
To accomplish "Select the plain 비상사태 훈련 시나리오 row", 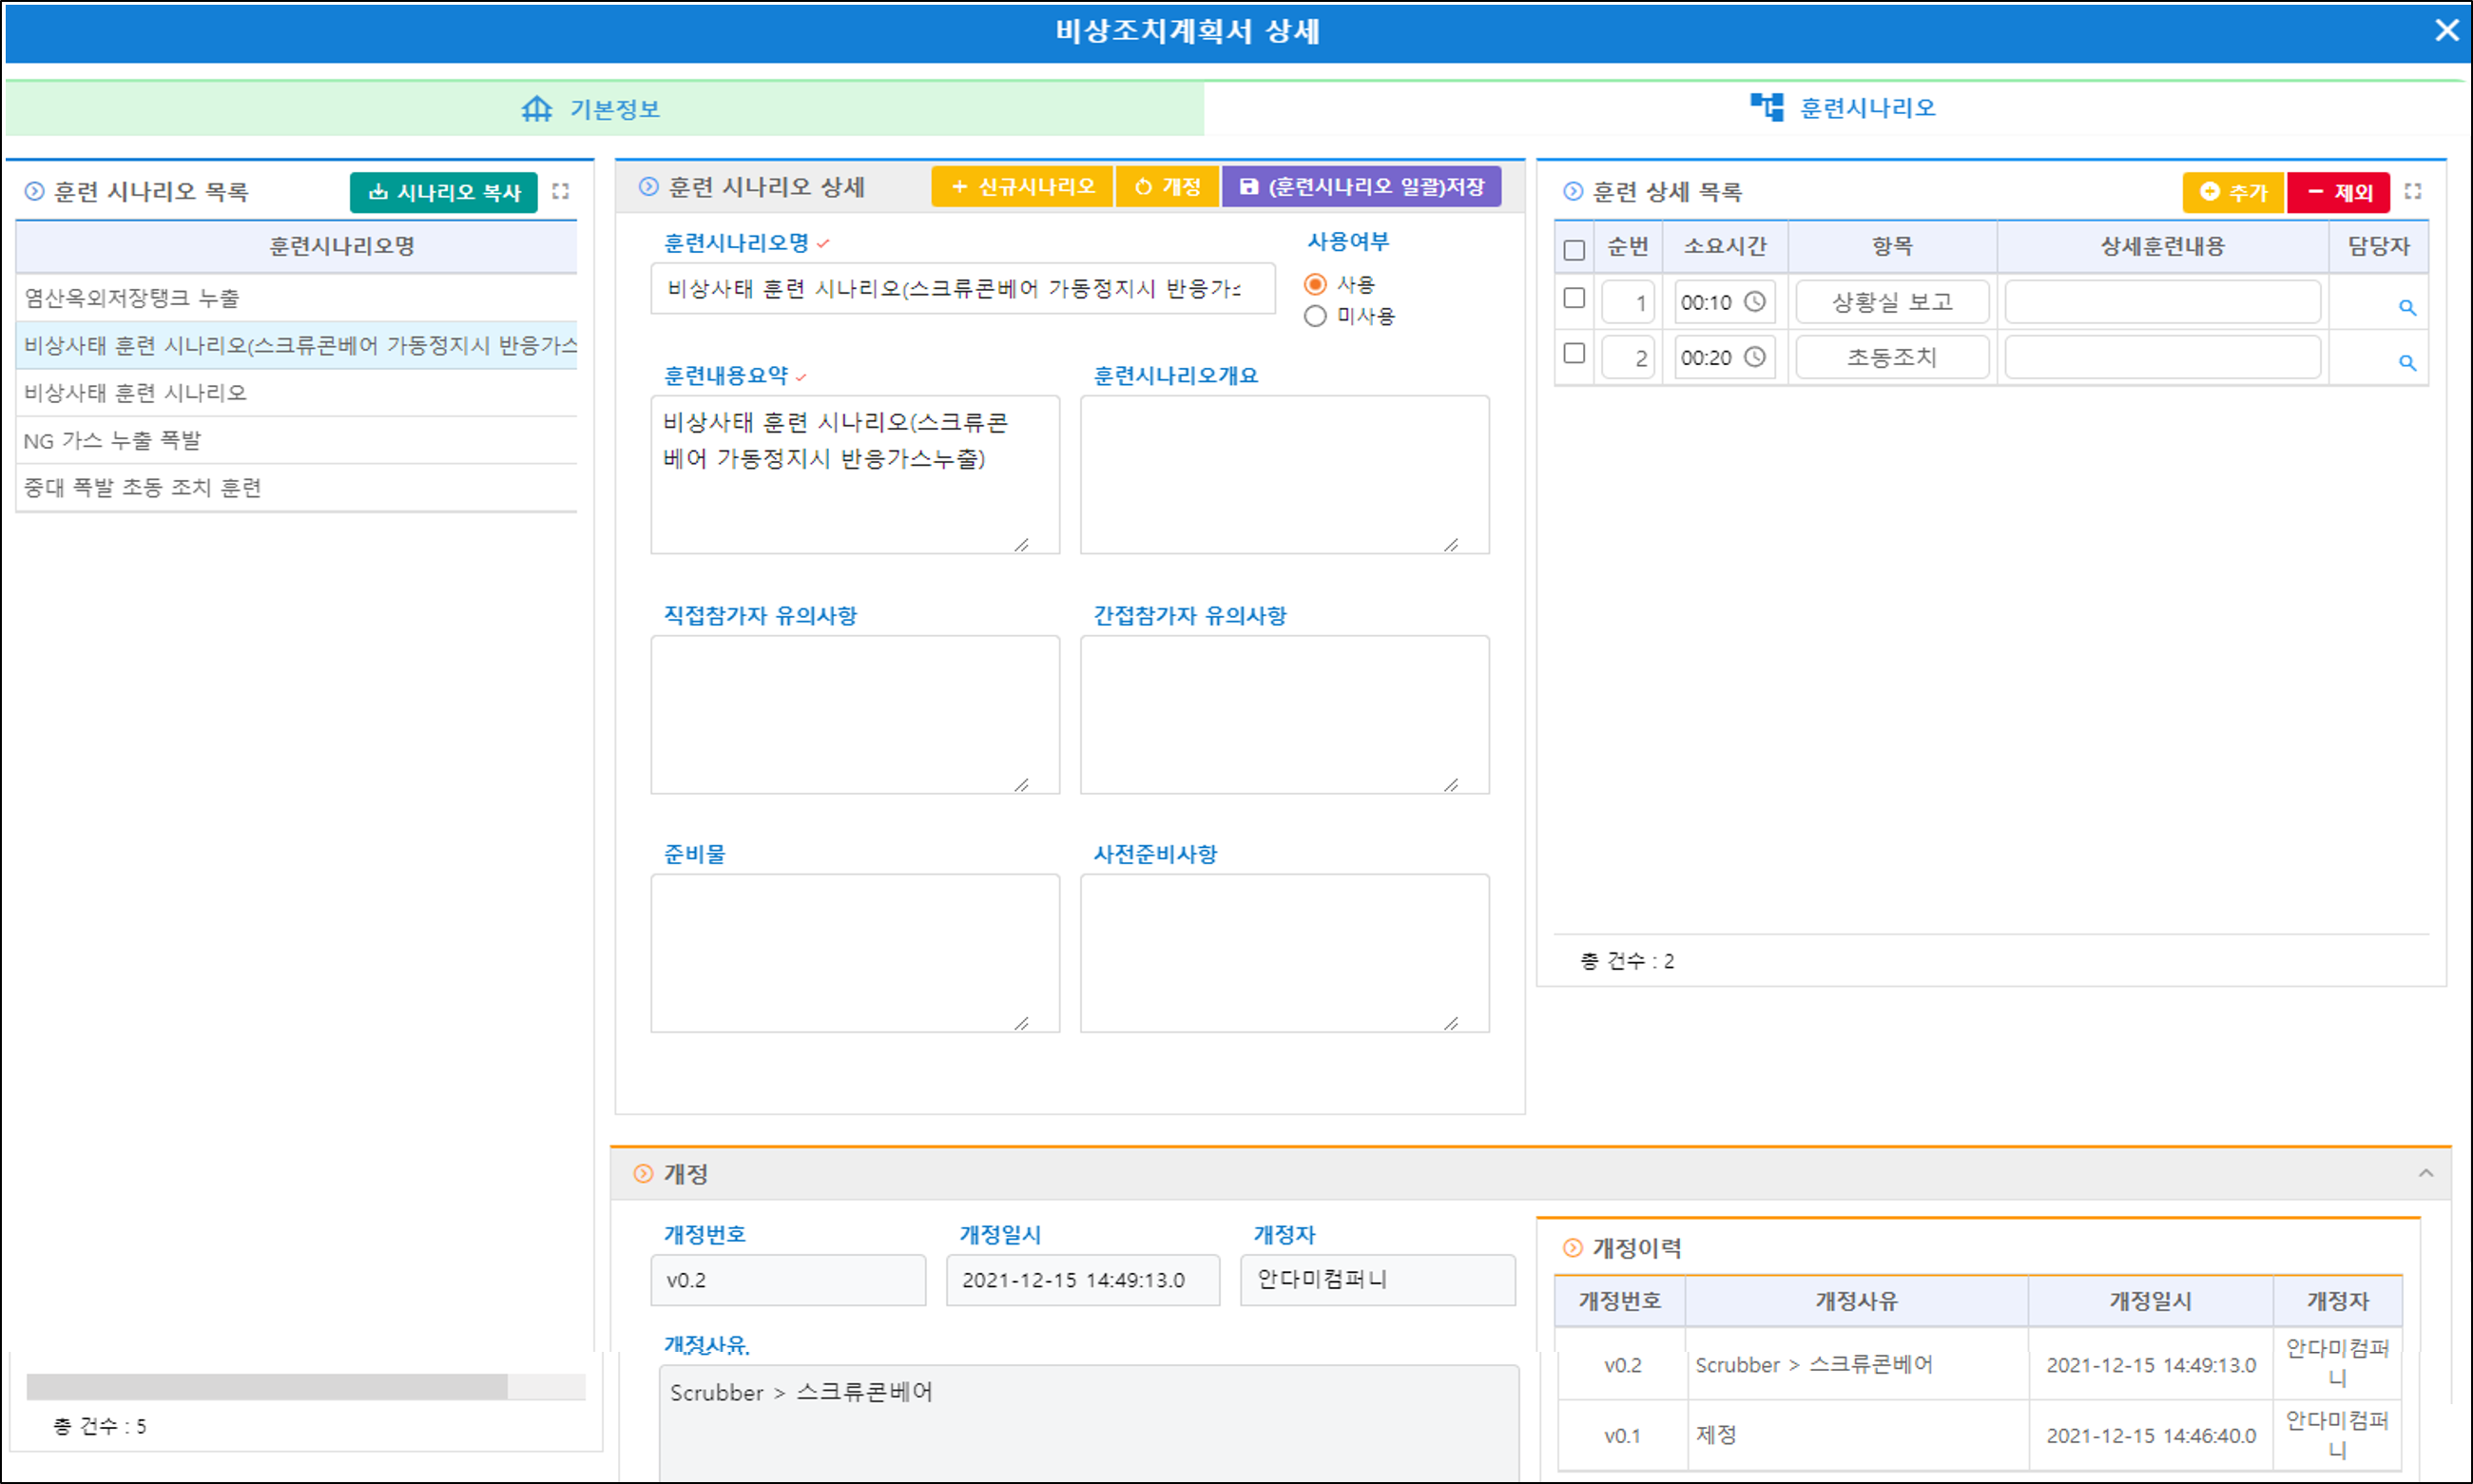I will coord(296,393).
